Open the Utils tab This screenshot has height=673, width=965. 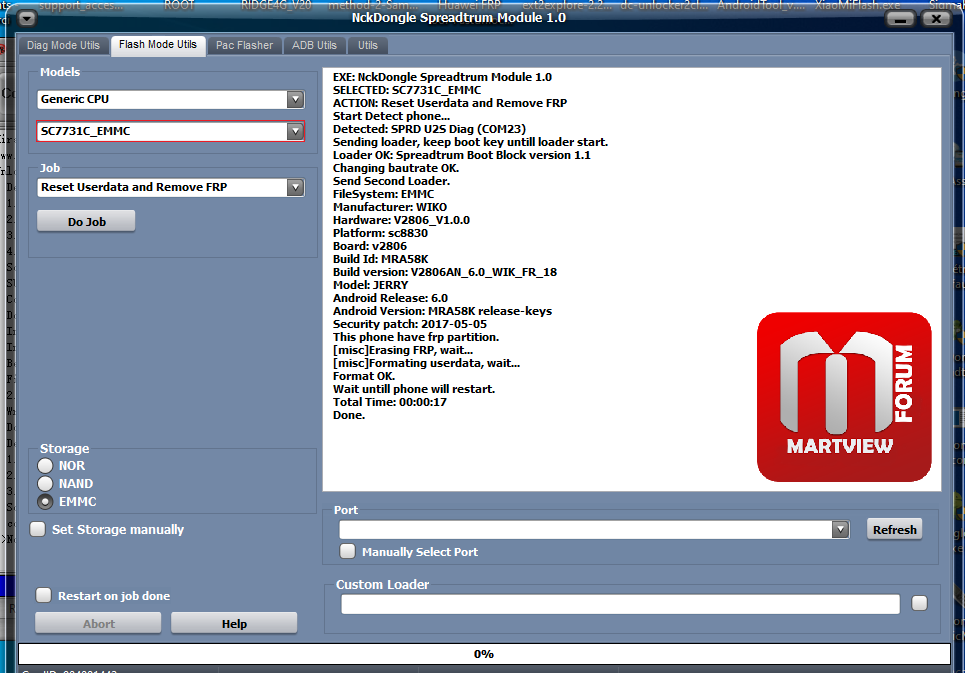click(x=367, y=46)
